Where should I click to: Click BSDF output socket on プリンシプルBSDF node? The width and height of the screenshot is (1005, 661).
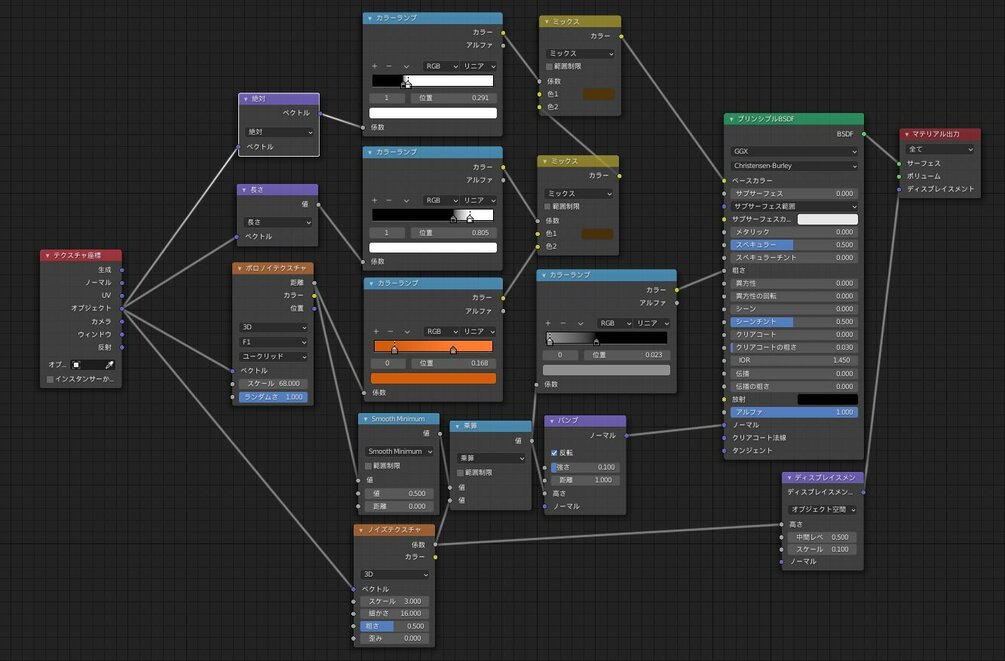click(864, 134)
